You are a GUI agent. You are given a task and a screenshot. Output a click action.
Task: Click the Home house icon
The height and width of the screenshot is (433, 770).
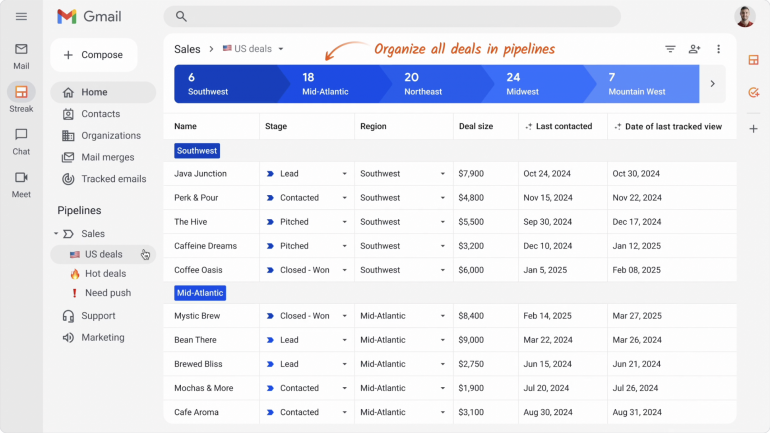[x=68, y=92]
